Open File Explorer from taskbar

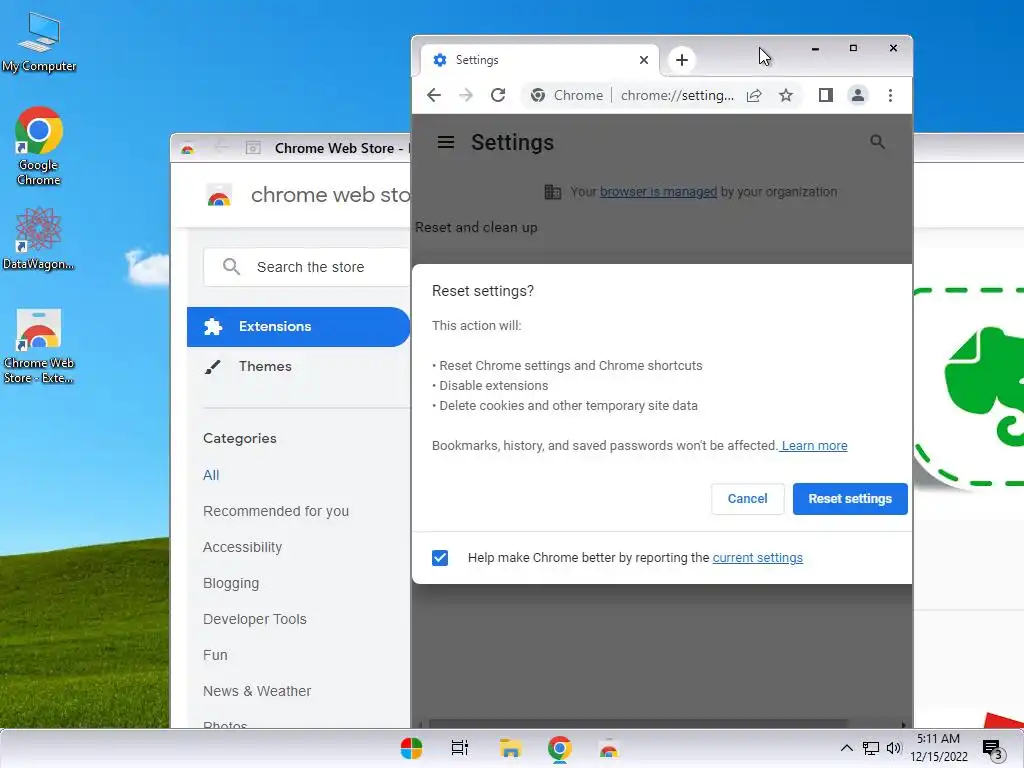pyautogui.click(x=510, y=748)
